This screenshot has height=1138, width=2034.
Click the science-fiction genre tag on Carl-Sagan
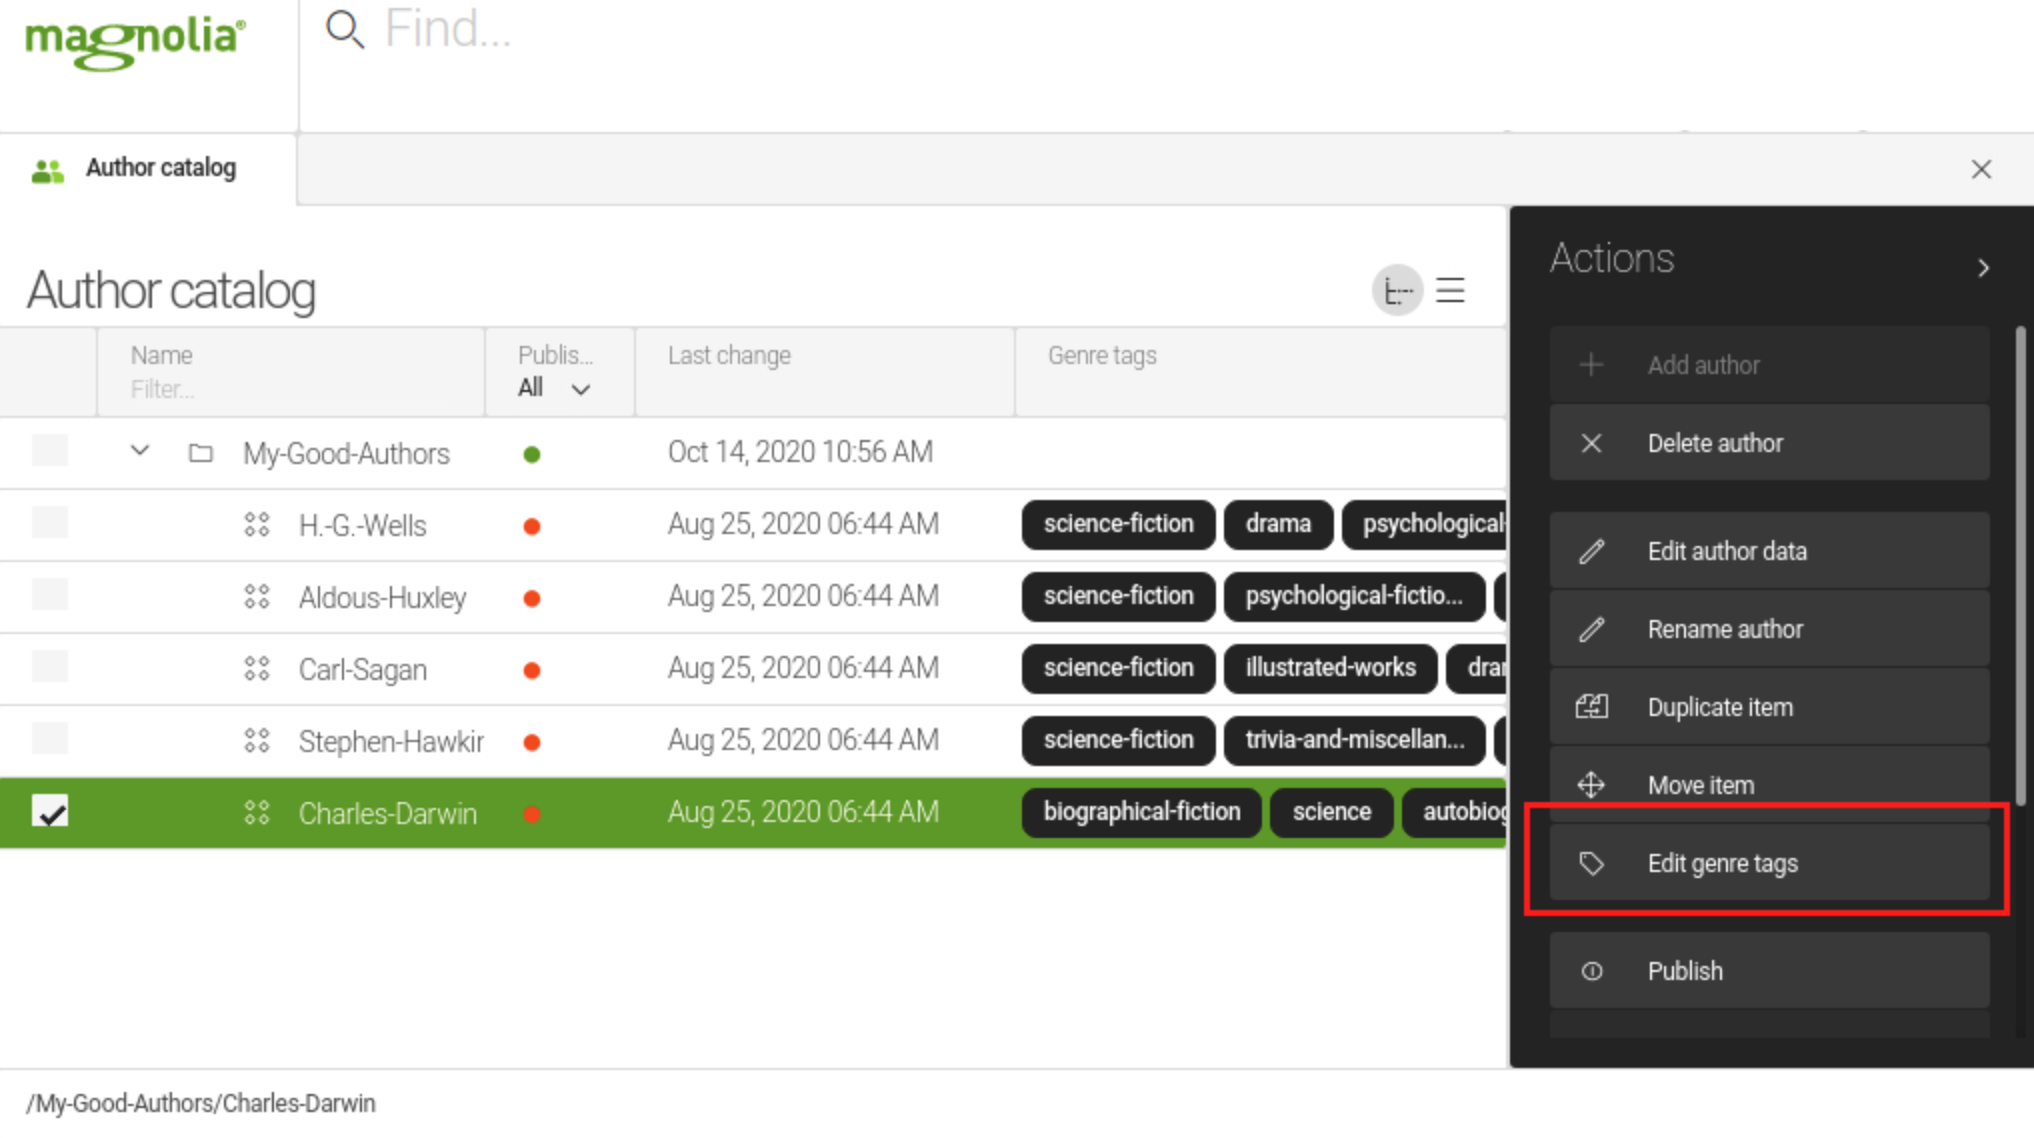pyautogui.click(x=1118, y=667)
